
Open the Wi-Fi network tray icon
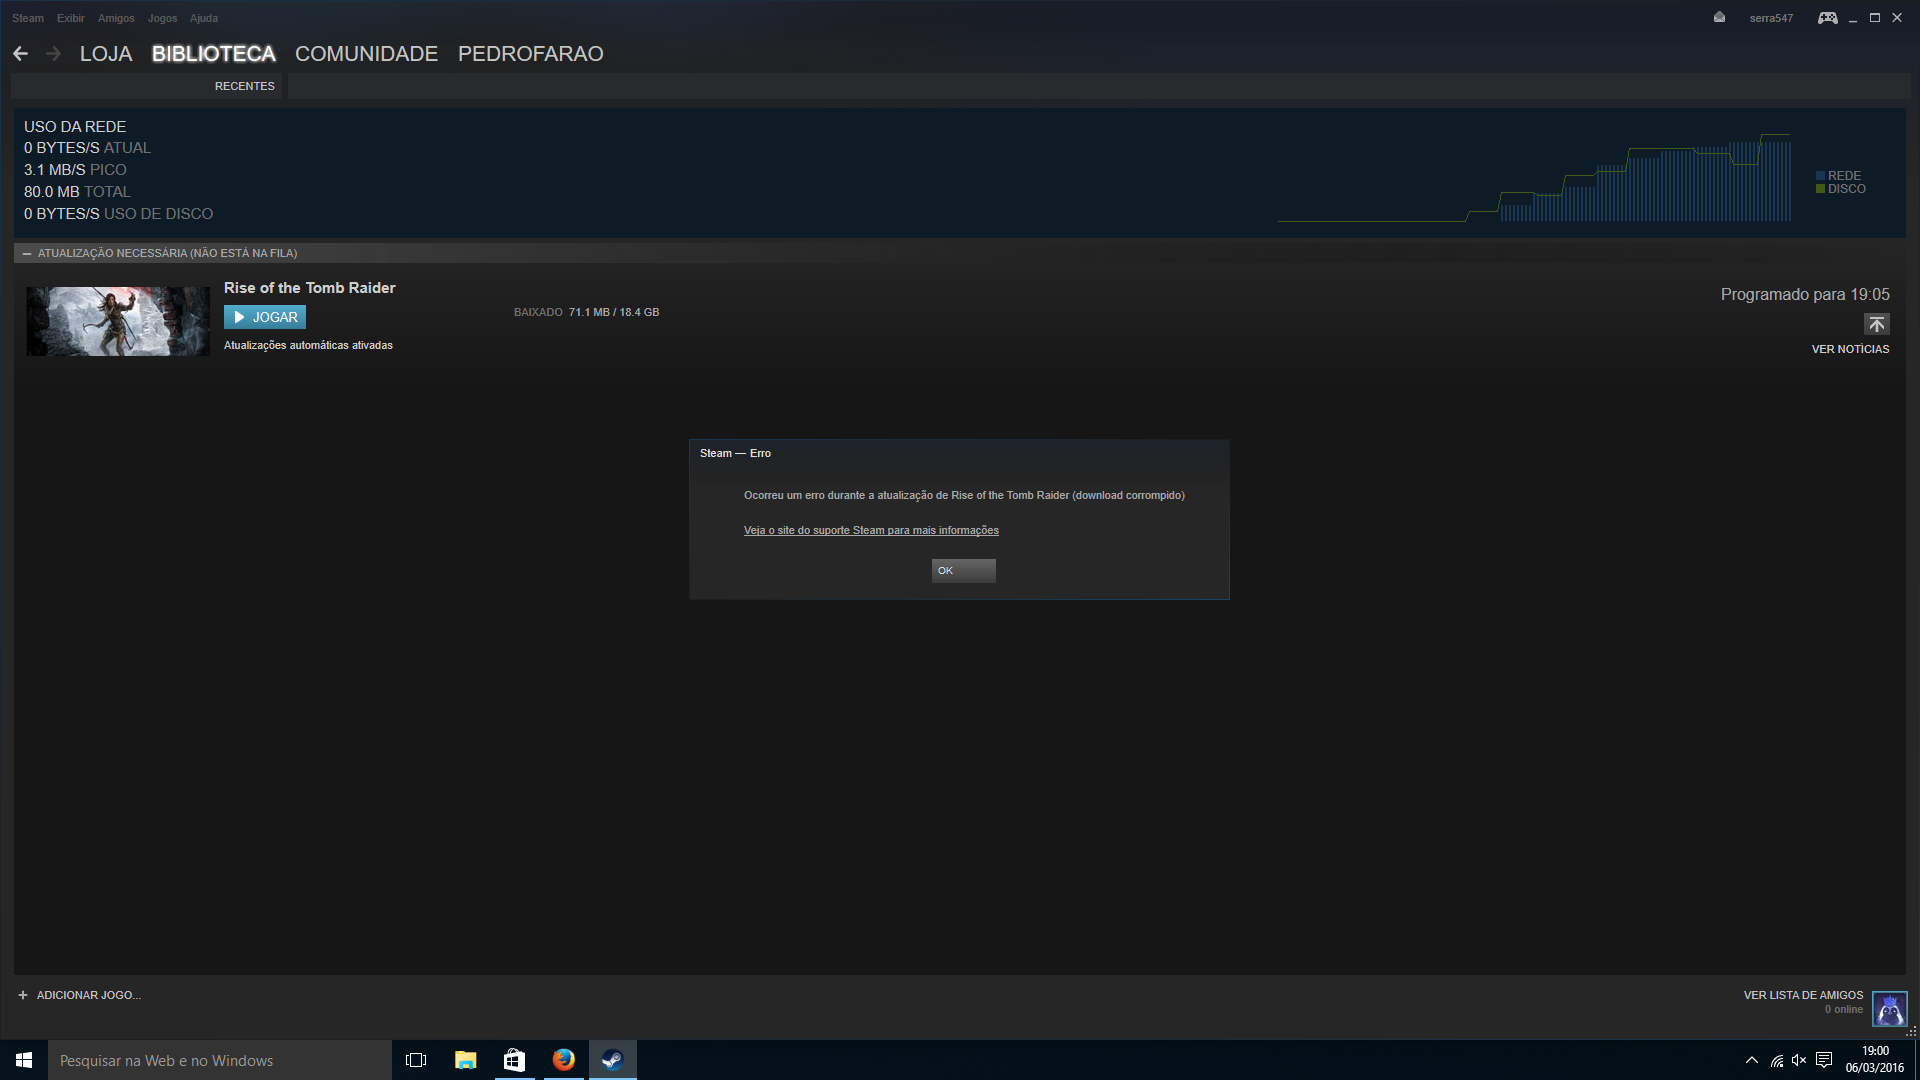tap(1776, 1060)
